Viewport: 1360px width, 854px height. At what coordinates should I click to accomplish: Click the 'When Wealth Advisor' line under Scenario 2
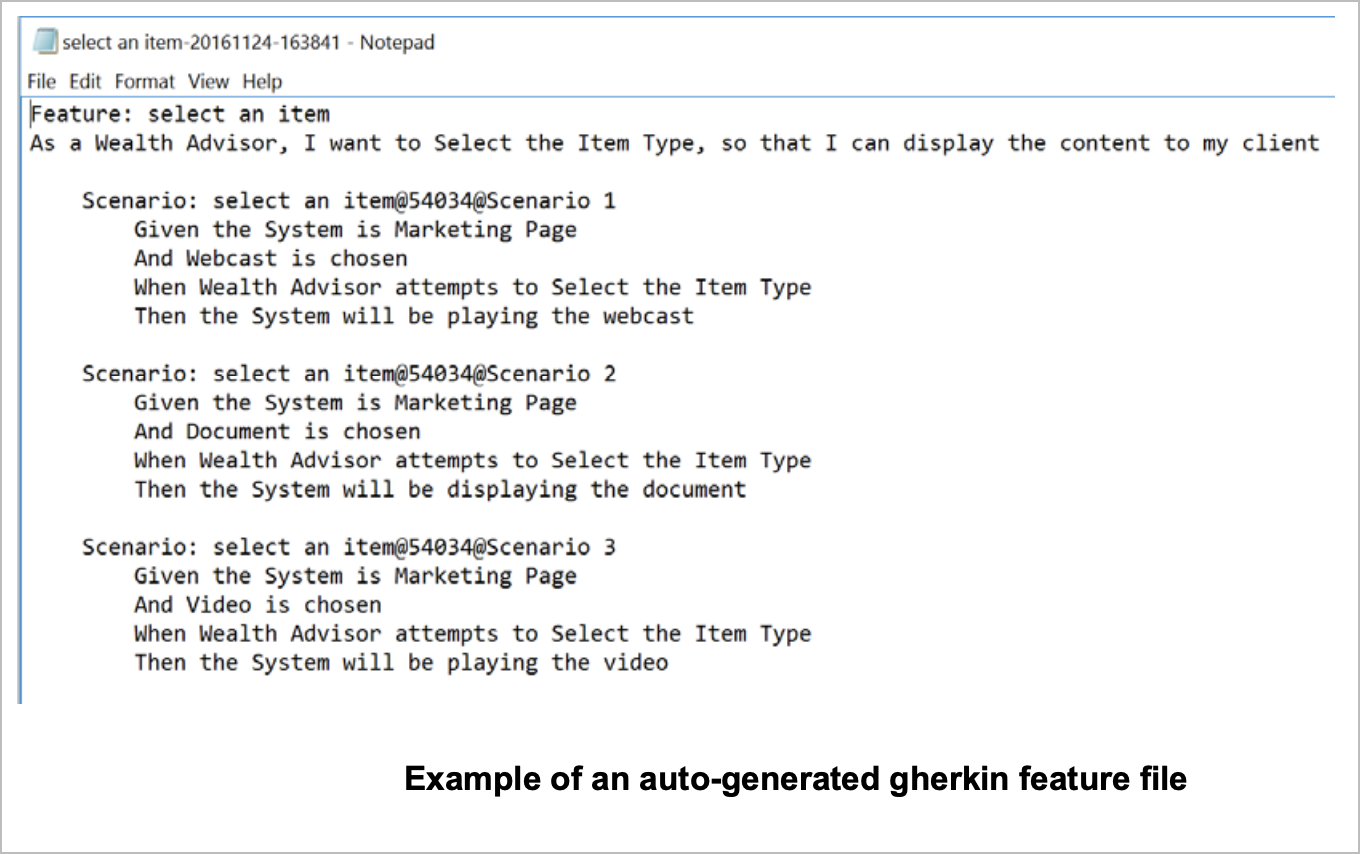(472, 461)
